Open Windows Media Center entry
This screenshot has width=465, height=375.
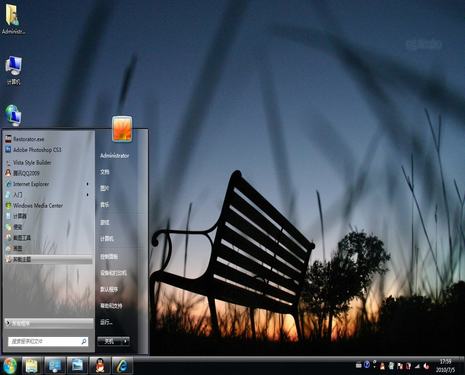(49, 205)
